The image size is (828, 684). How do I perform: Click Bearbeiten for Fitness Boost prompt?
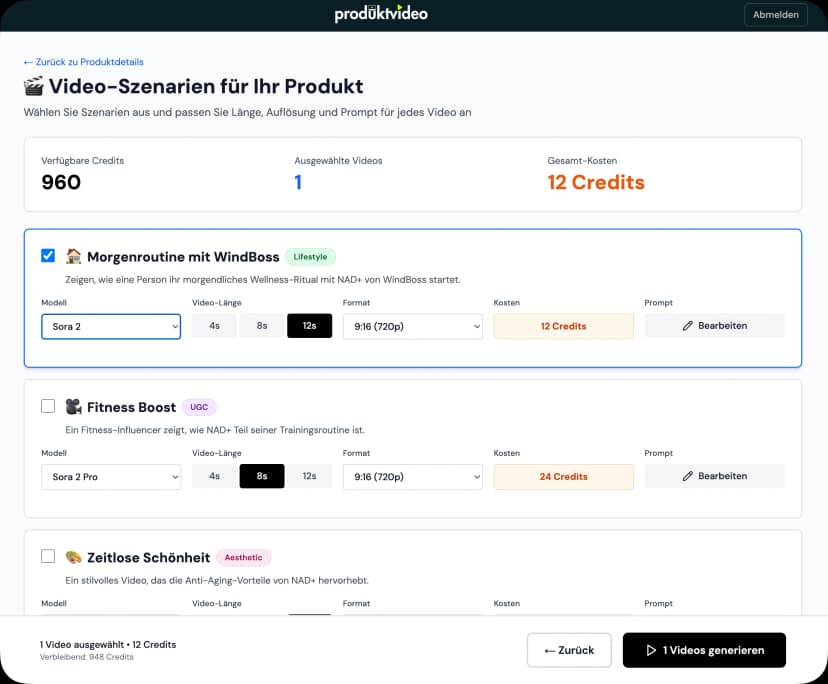point(714,477)
